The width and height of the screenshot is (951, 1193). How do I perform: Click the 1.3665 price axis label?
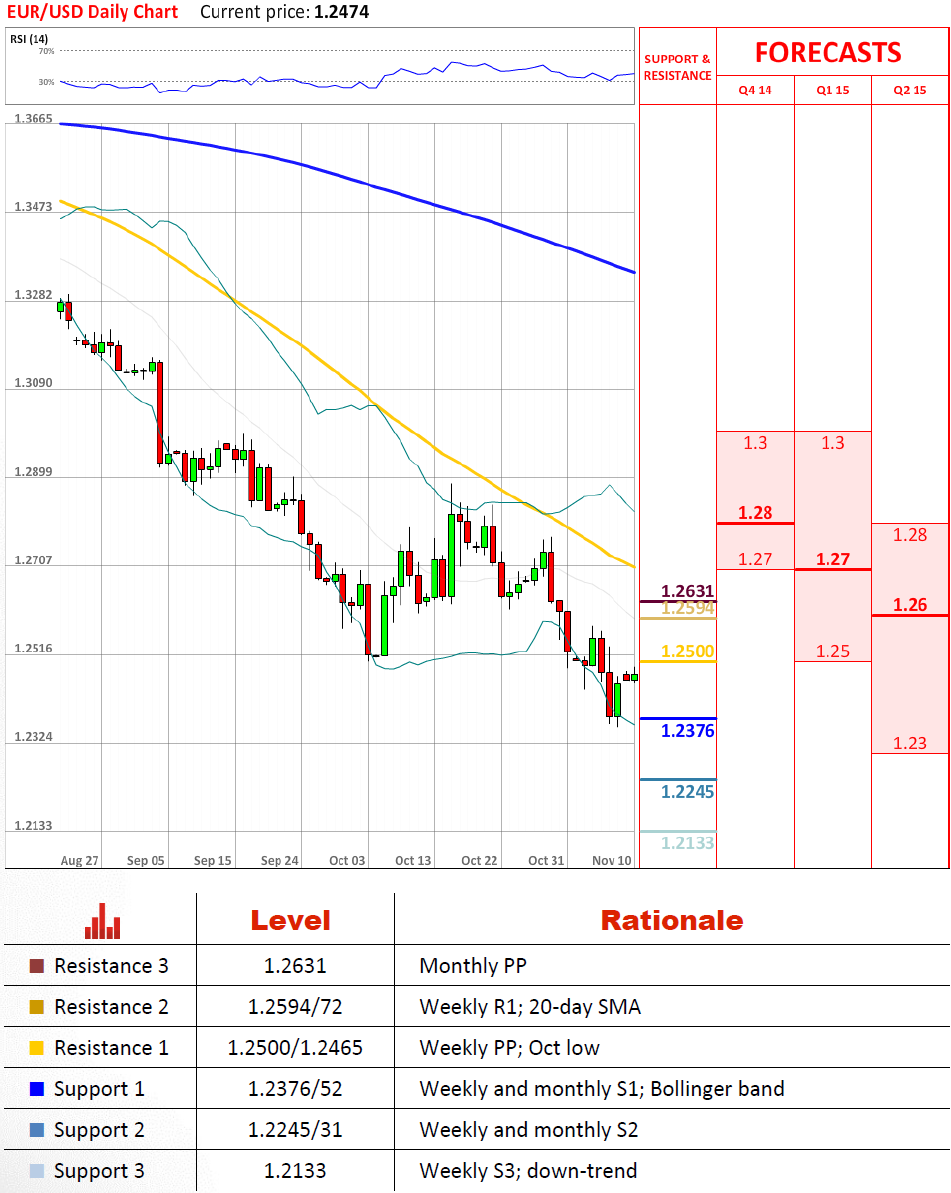pos(33,119)
